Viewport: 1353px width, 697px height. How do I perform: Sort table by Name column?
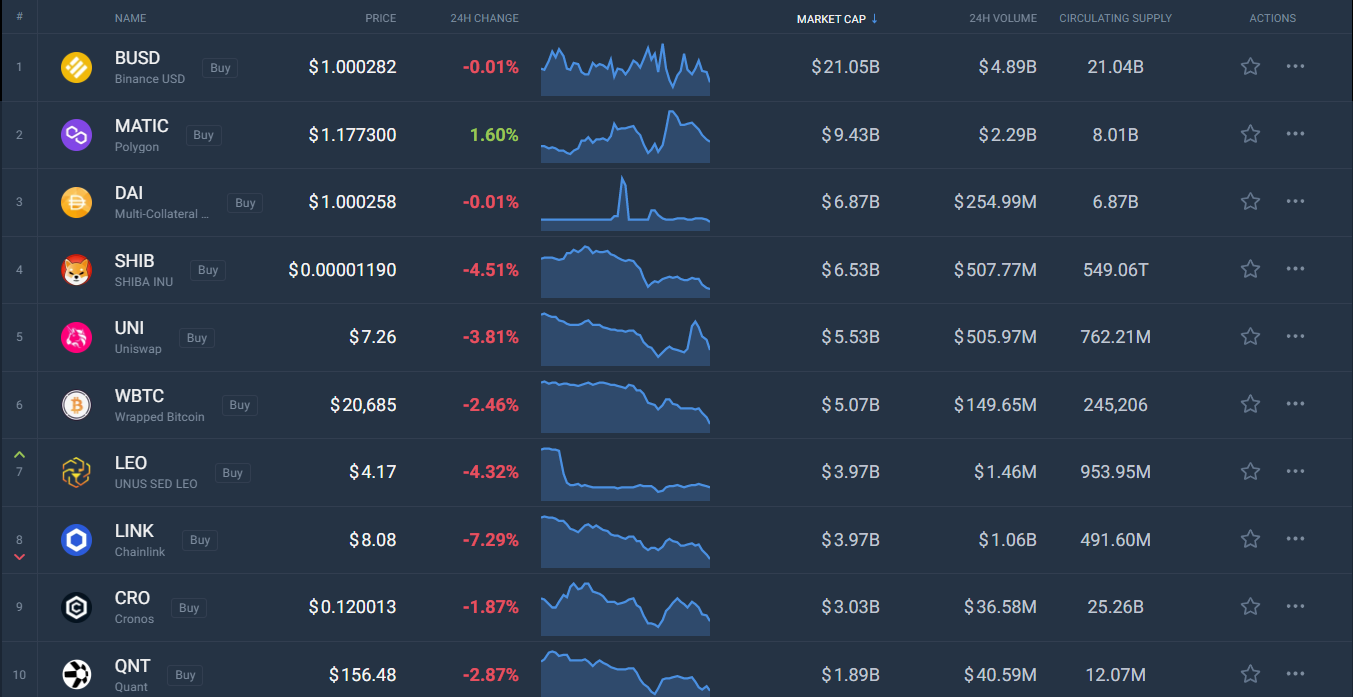point(130,18)
